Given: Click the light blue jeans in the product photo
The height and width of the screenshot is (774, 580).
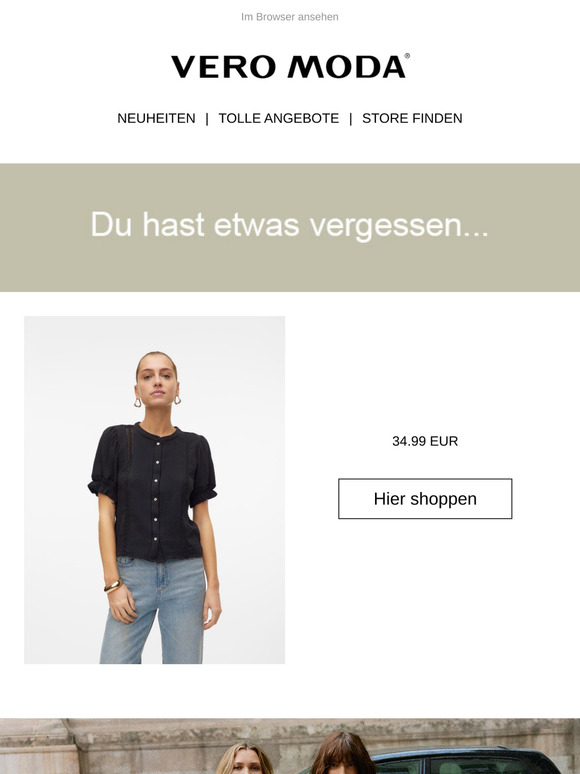Looking at the screenshot, I should click(153, 611).
